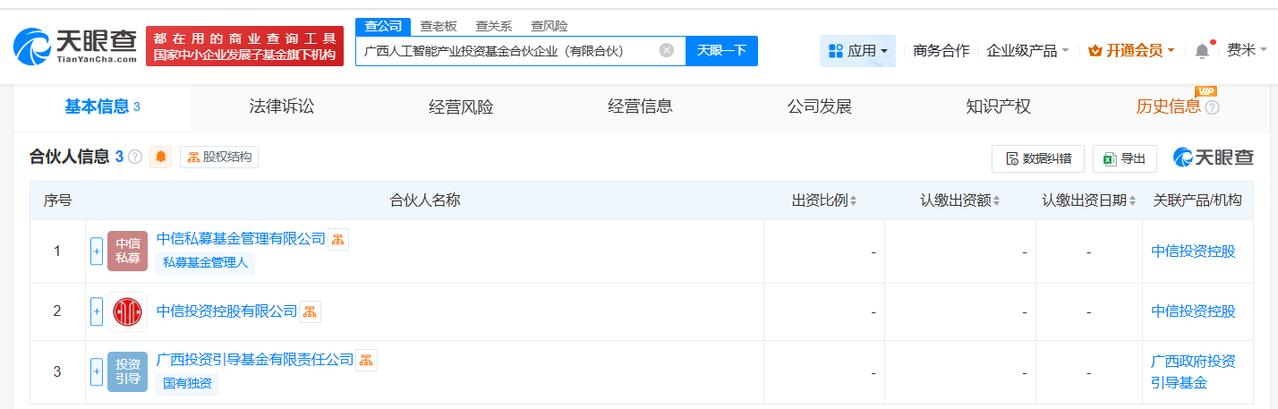
Task: Expand row 2 中信投资控股 details
Action: [97, 312]
